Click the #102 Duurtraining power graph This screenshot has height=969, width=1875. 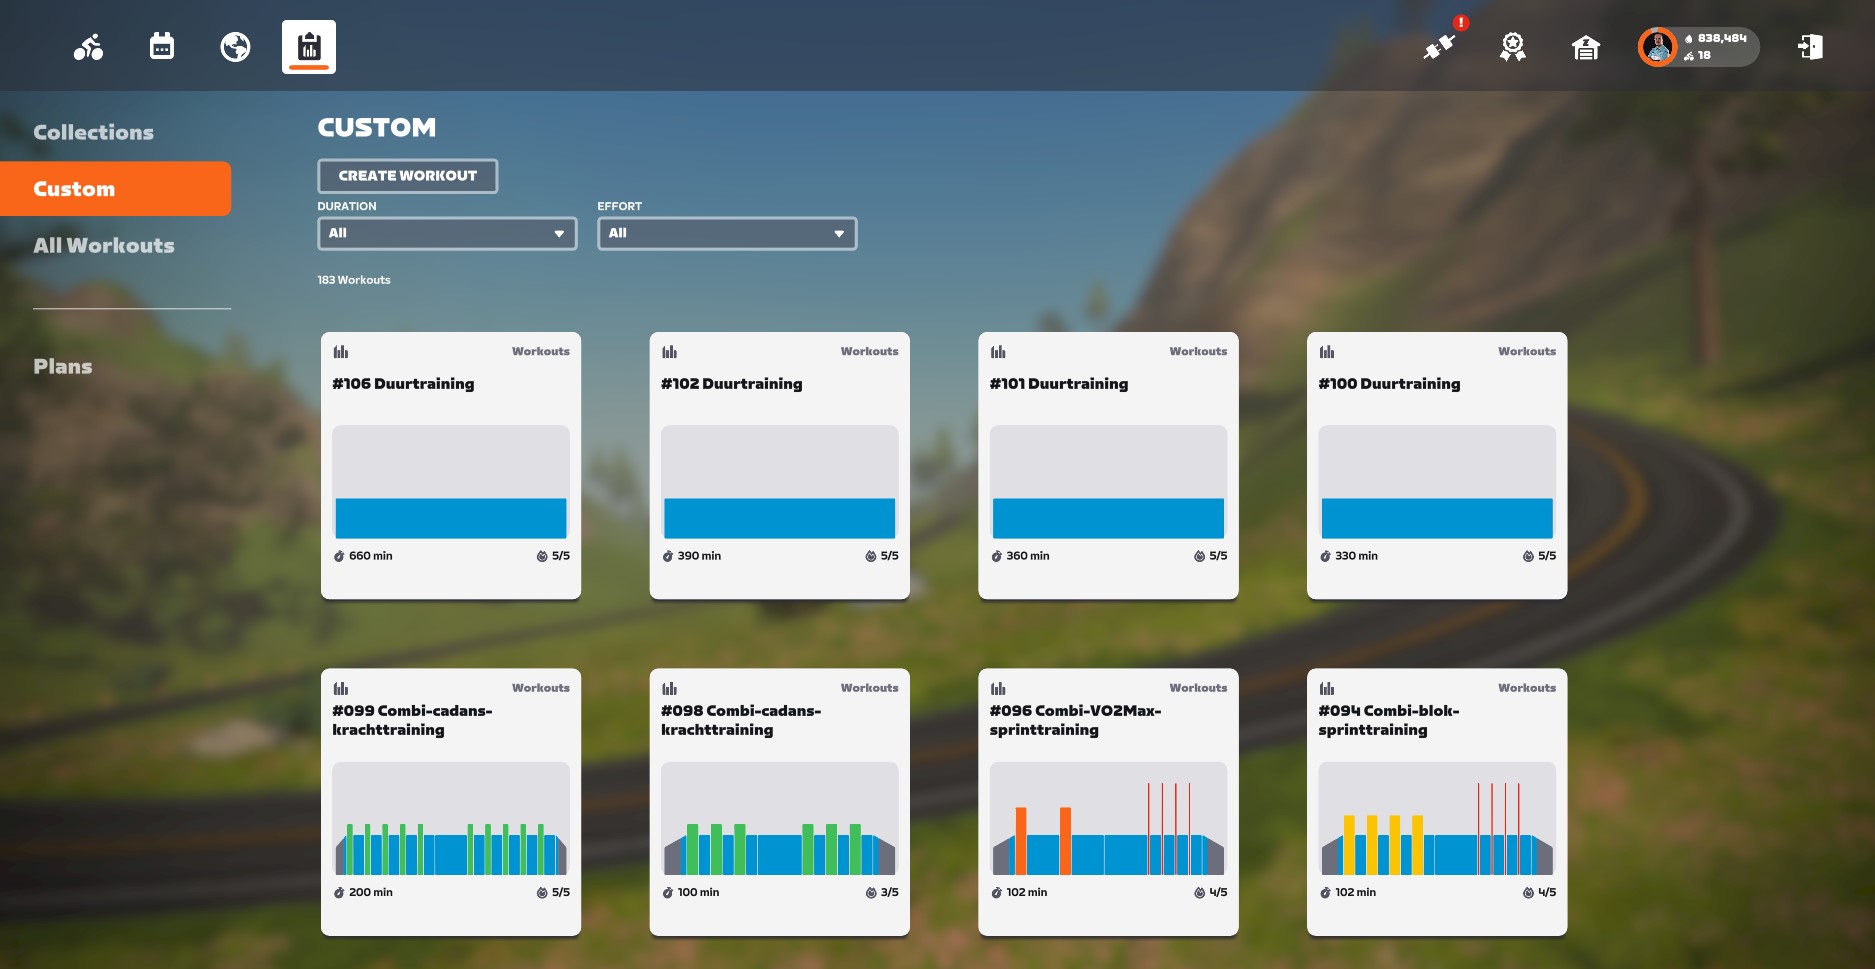(780, 483)
